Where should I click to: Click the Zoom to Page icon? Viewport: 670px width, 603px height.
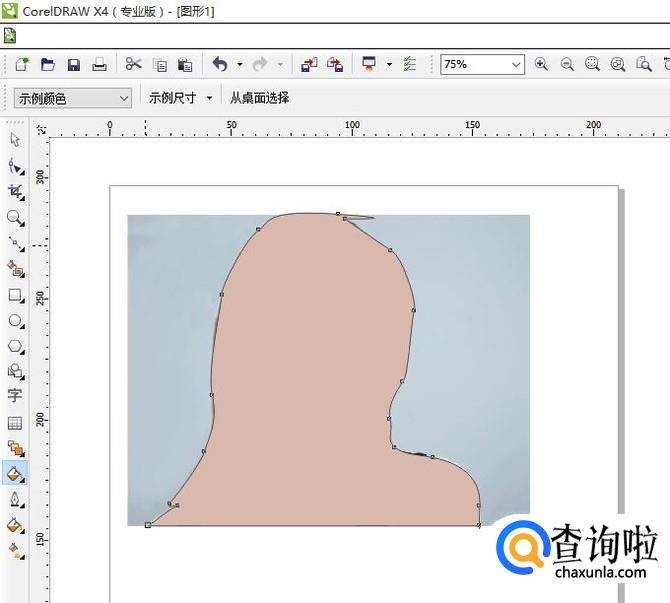(x=644, y=65)
